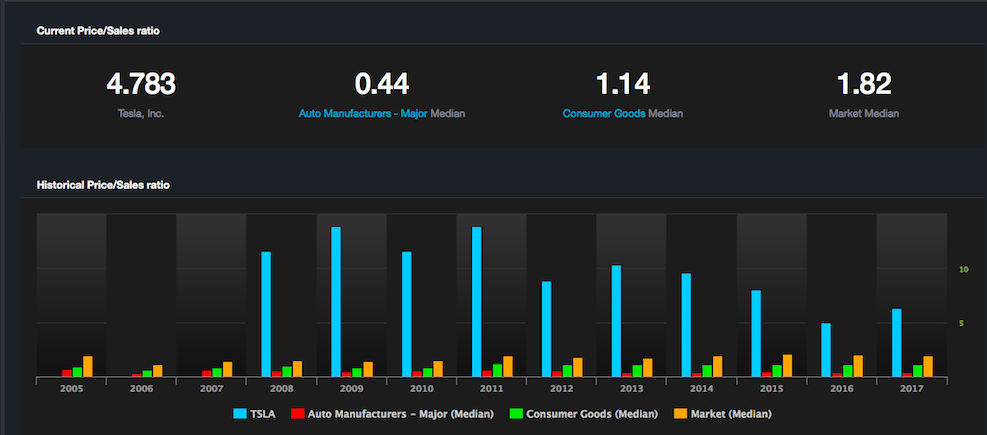Select the TSLA bar for 2009
Viewport: 987px width, 435px height.
(336, 302)
